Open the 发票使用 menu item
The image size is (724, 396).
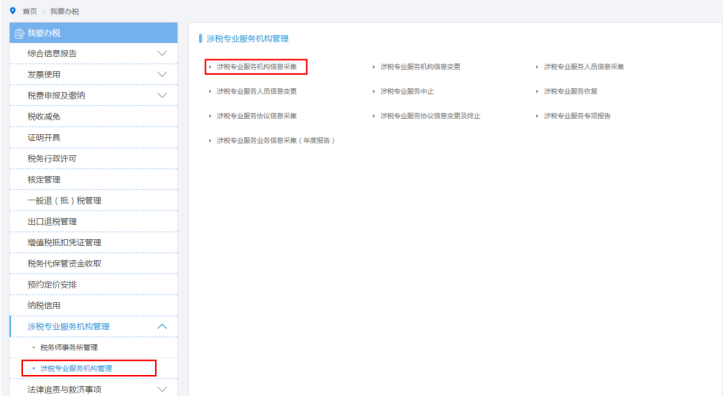(x=94, y=74)
